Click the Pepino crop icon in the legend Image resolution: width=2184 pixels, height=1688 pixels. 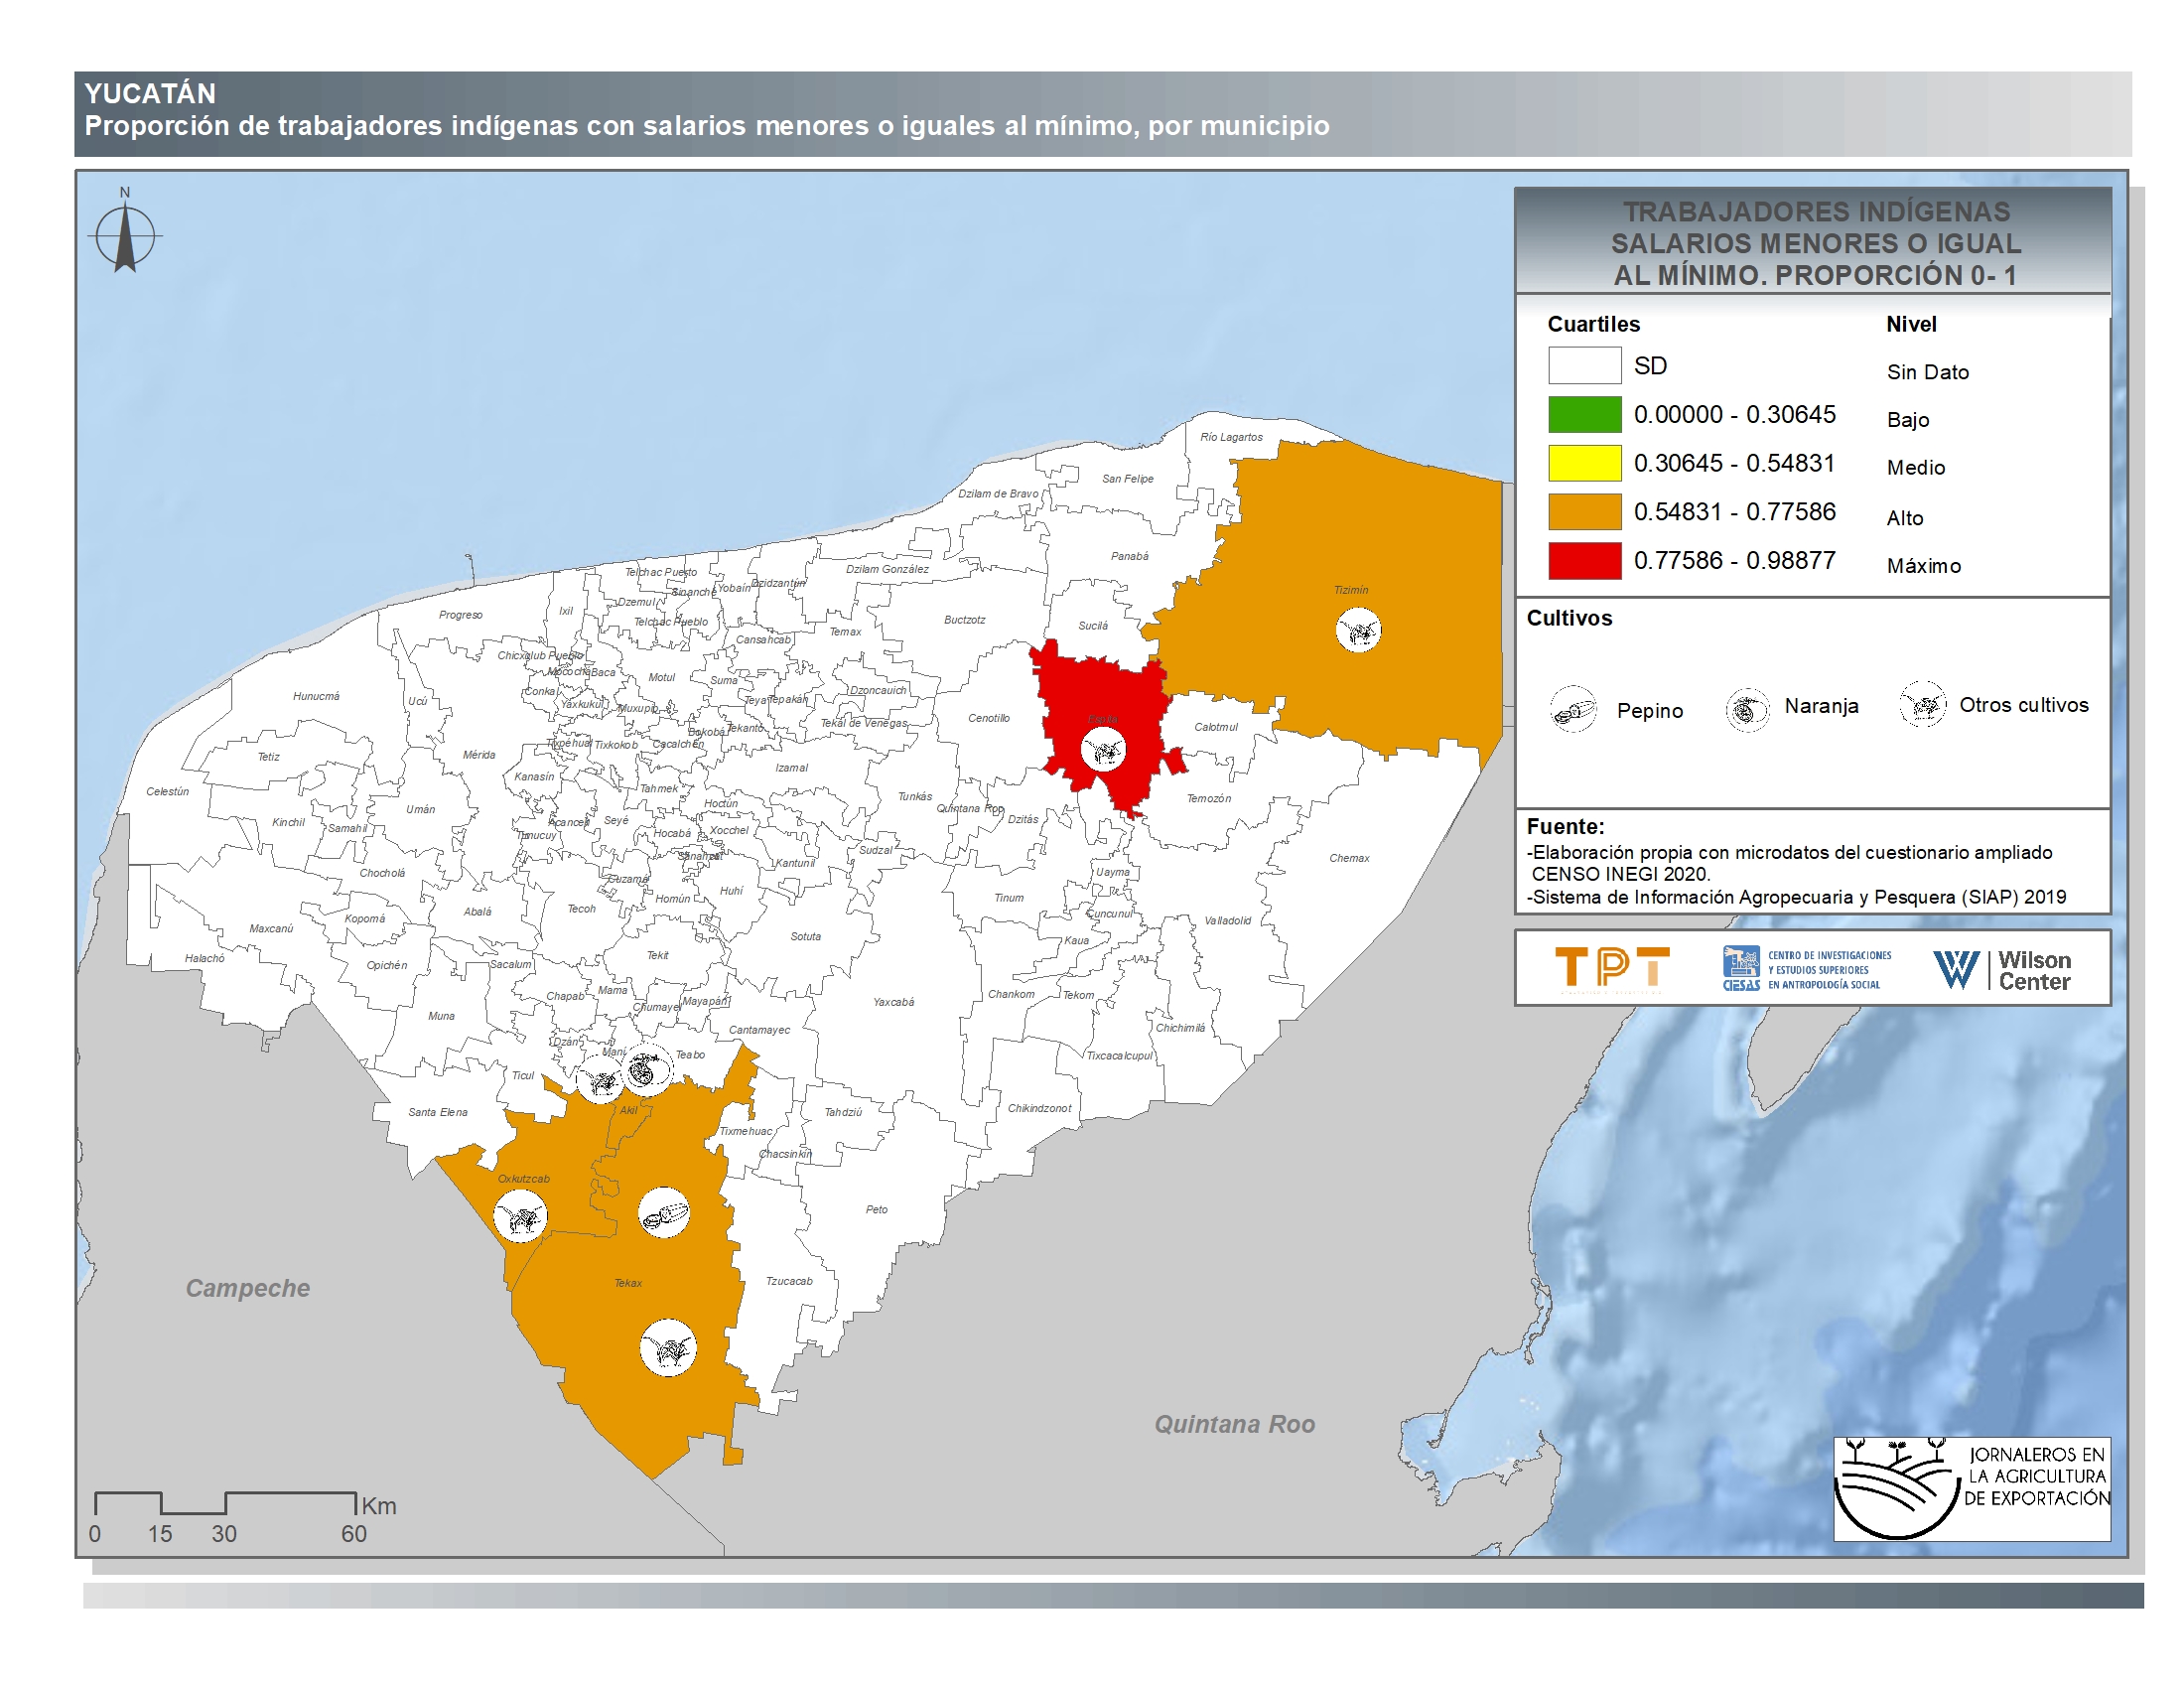[x=1573, y=710]
